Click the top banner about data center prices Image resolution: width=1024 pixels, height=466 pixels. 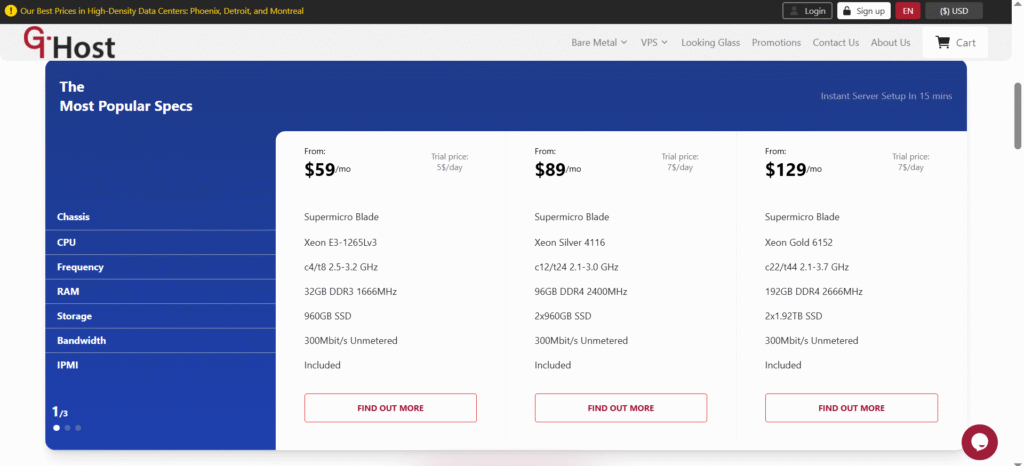161,11
